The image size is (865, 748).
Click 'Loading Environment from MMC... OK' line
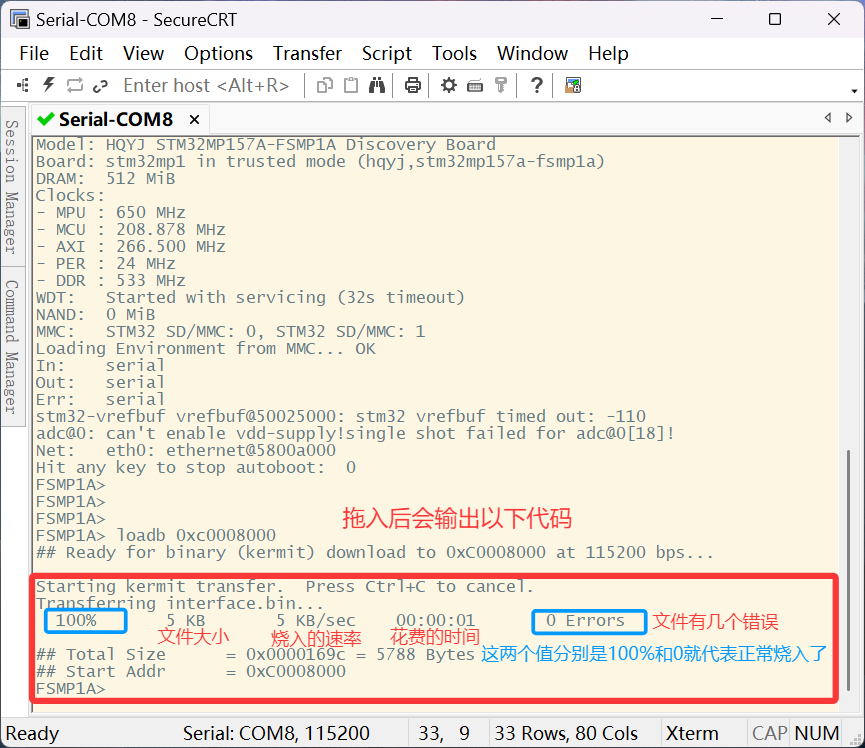[x=206, y=348]
